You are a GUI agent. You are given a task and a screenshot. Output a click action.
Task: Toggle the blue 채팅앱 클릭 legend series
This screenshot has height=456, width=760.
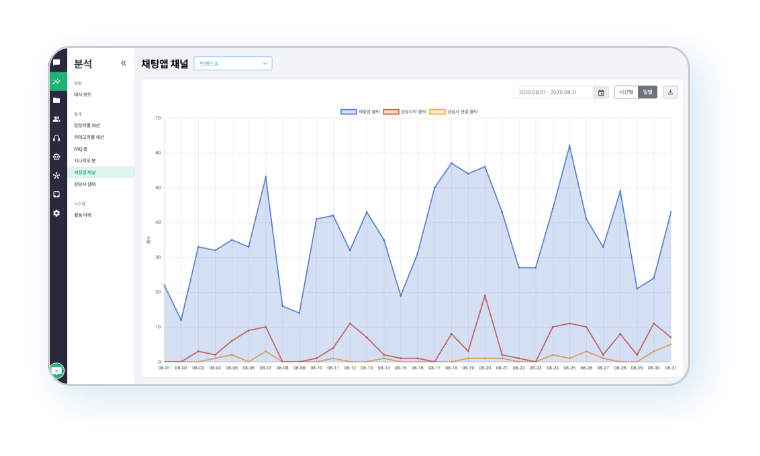(x=361, y=111)
